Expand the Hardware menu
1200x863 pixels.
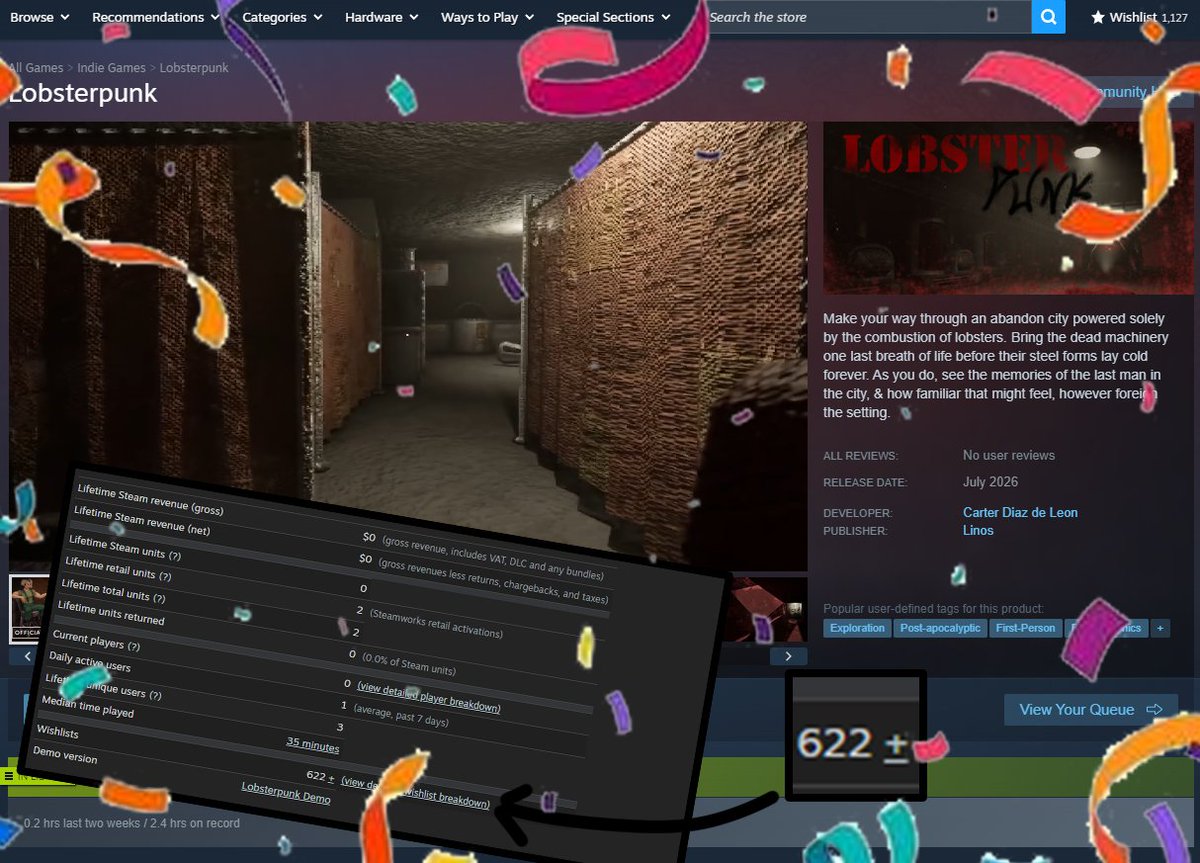[x=382, y=17]
